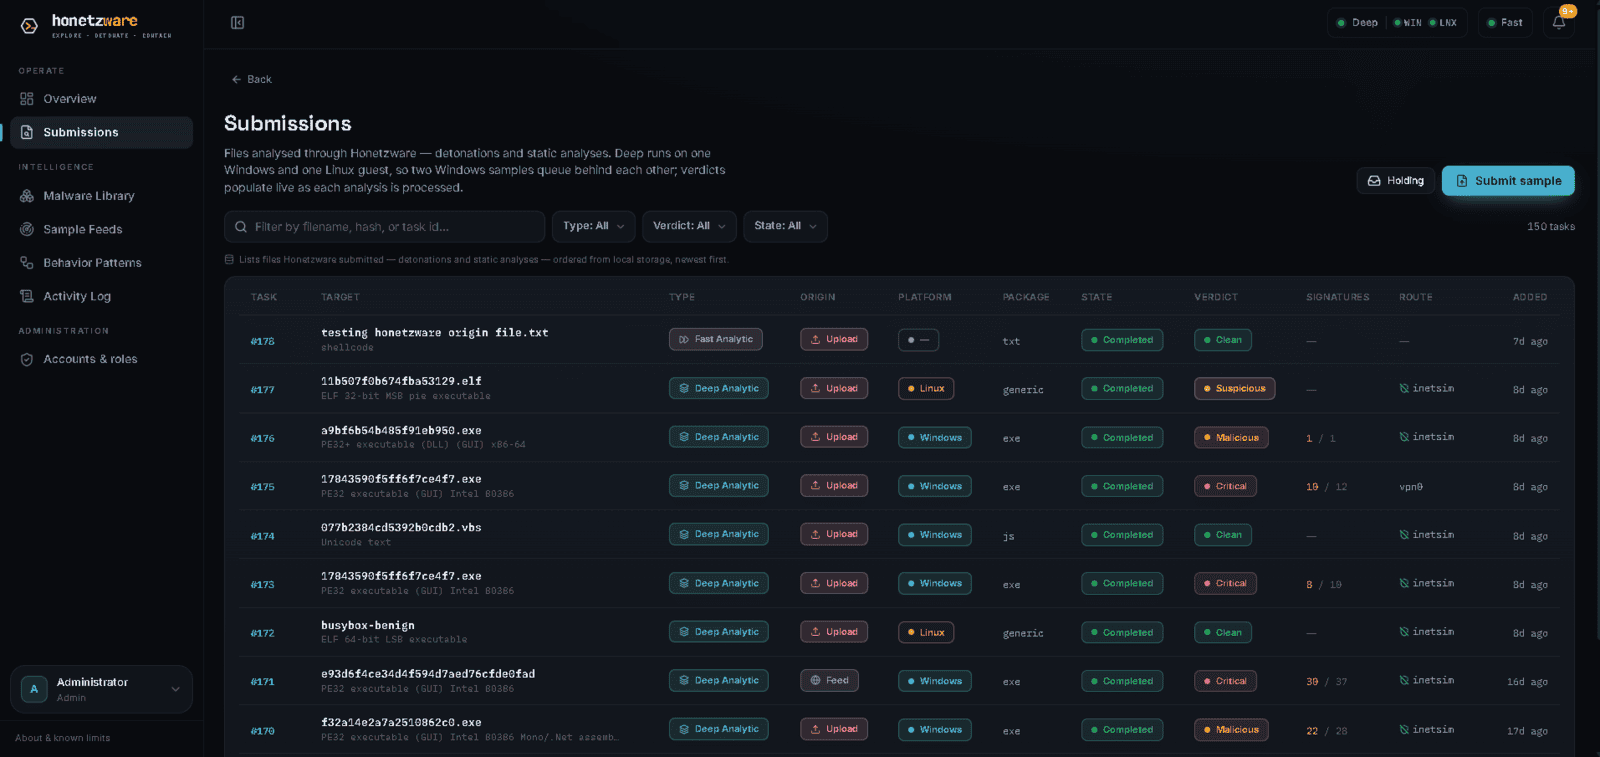Open Behavior Patterns in the sidebar
Image resolution: width=1600 pixels, height=757 pixels.
101,263
